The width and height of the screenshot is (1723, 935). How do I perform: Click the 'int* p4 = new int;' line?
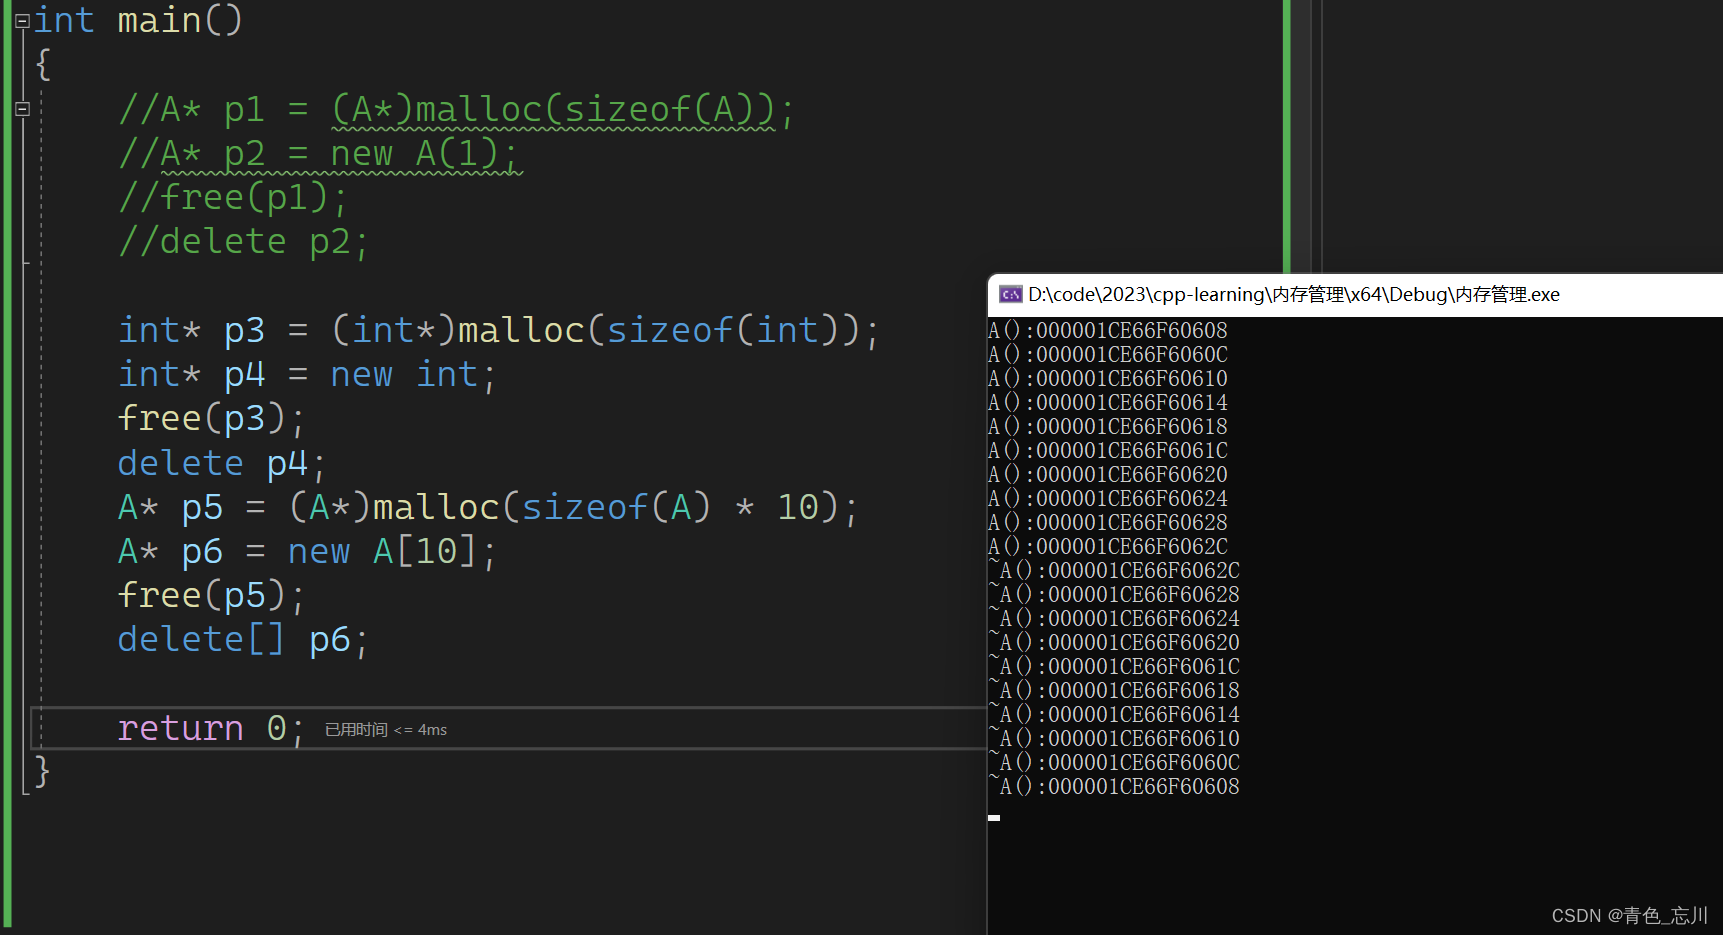[307, 374]
